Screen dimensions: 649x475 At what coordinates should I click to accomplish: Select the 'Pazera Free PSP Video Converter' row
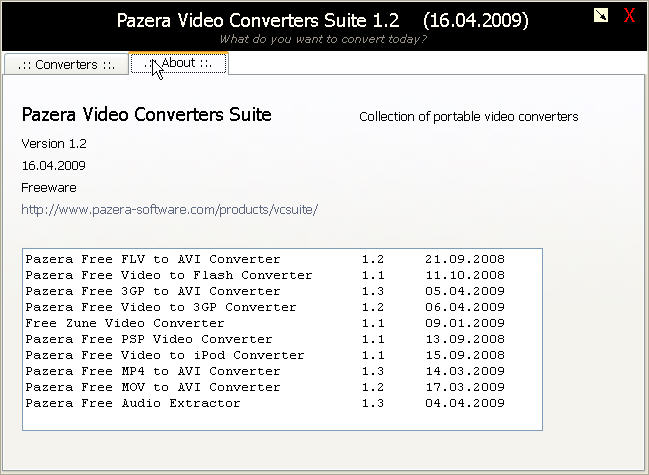click(265, 339)
